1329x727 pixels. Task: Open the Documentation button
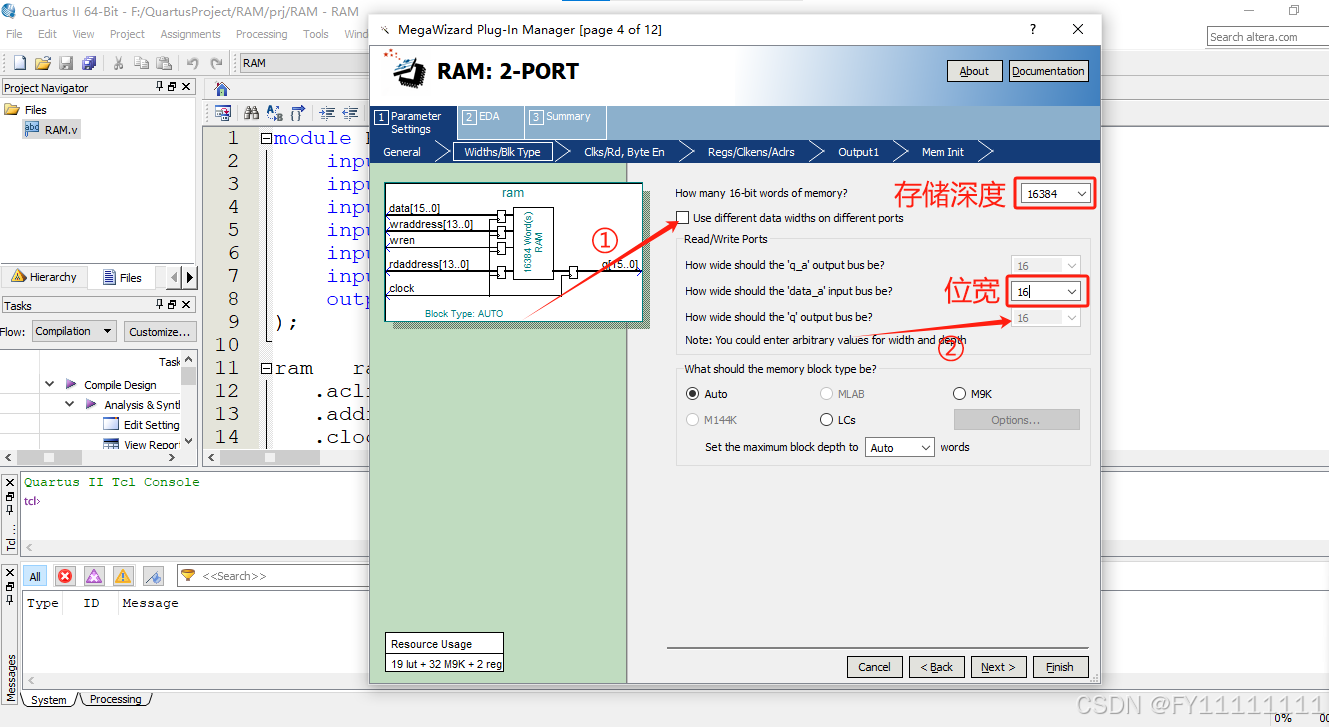1048,71
